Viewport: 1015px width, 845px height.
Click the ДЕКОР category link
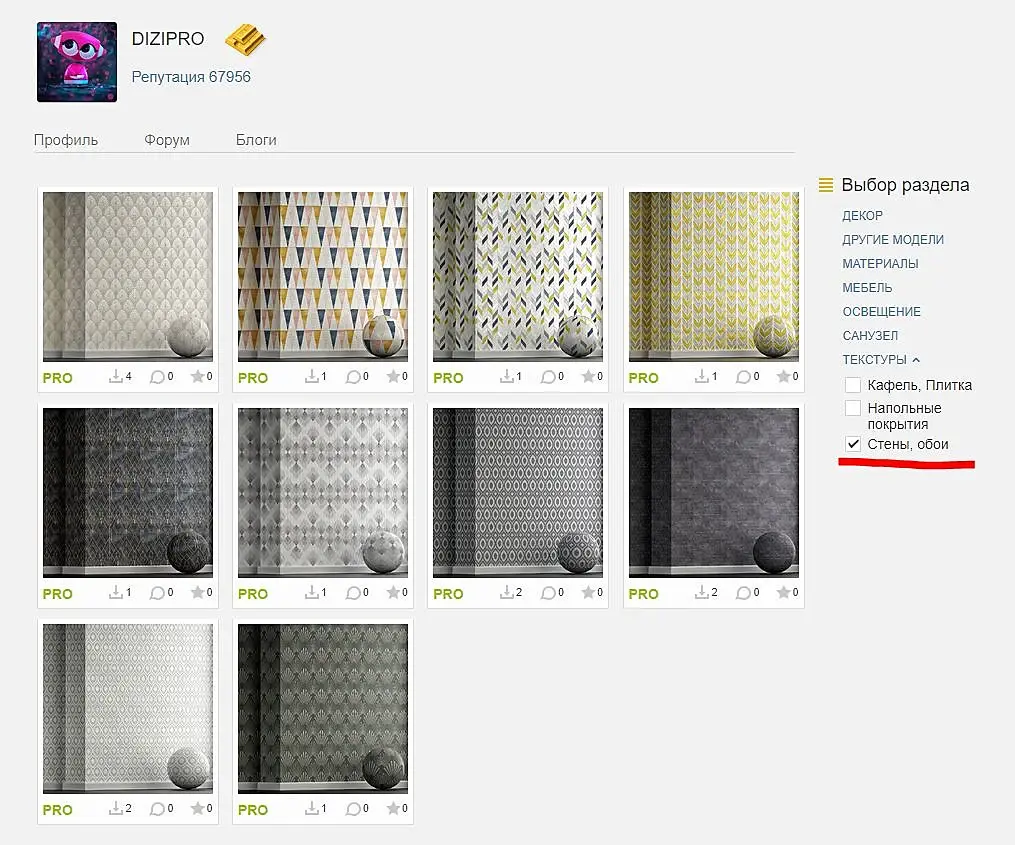[862, 216]
